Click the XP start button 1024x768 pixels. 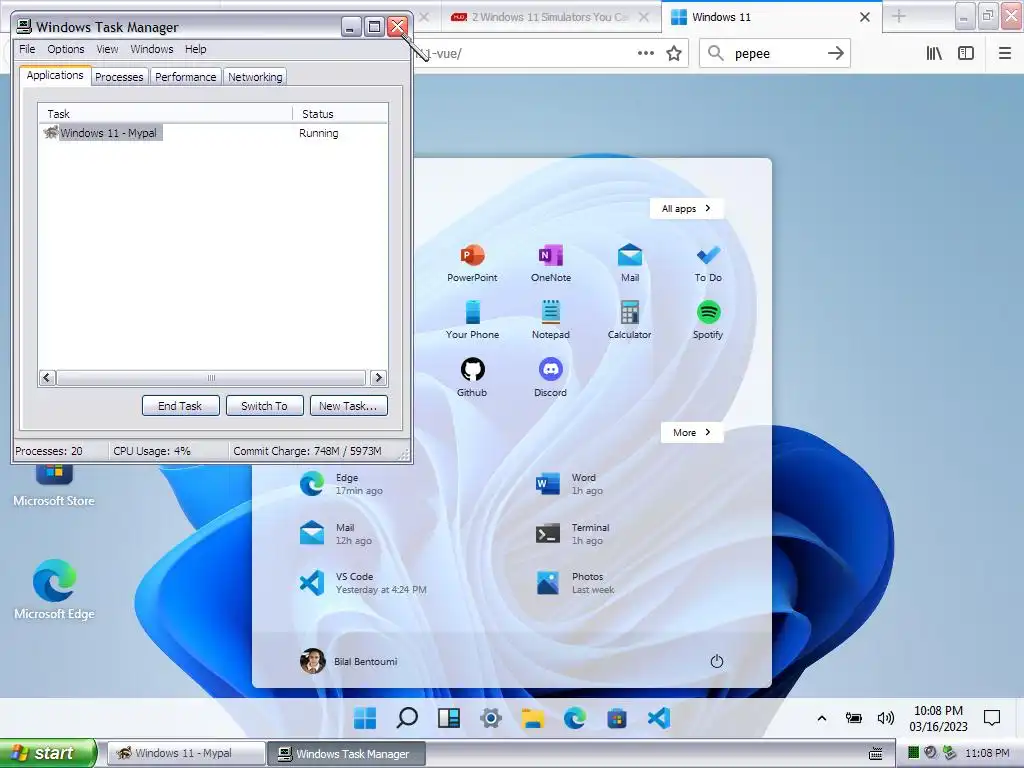[x=48, y=753]
